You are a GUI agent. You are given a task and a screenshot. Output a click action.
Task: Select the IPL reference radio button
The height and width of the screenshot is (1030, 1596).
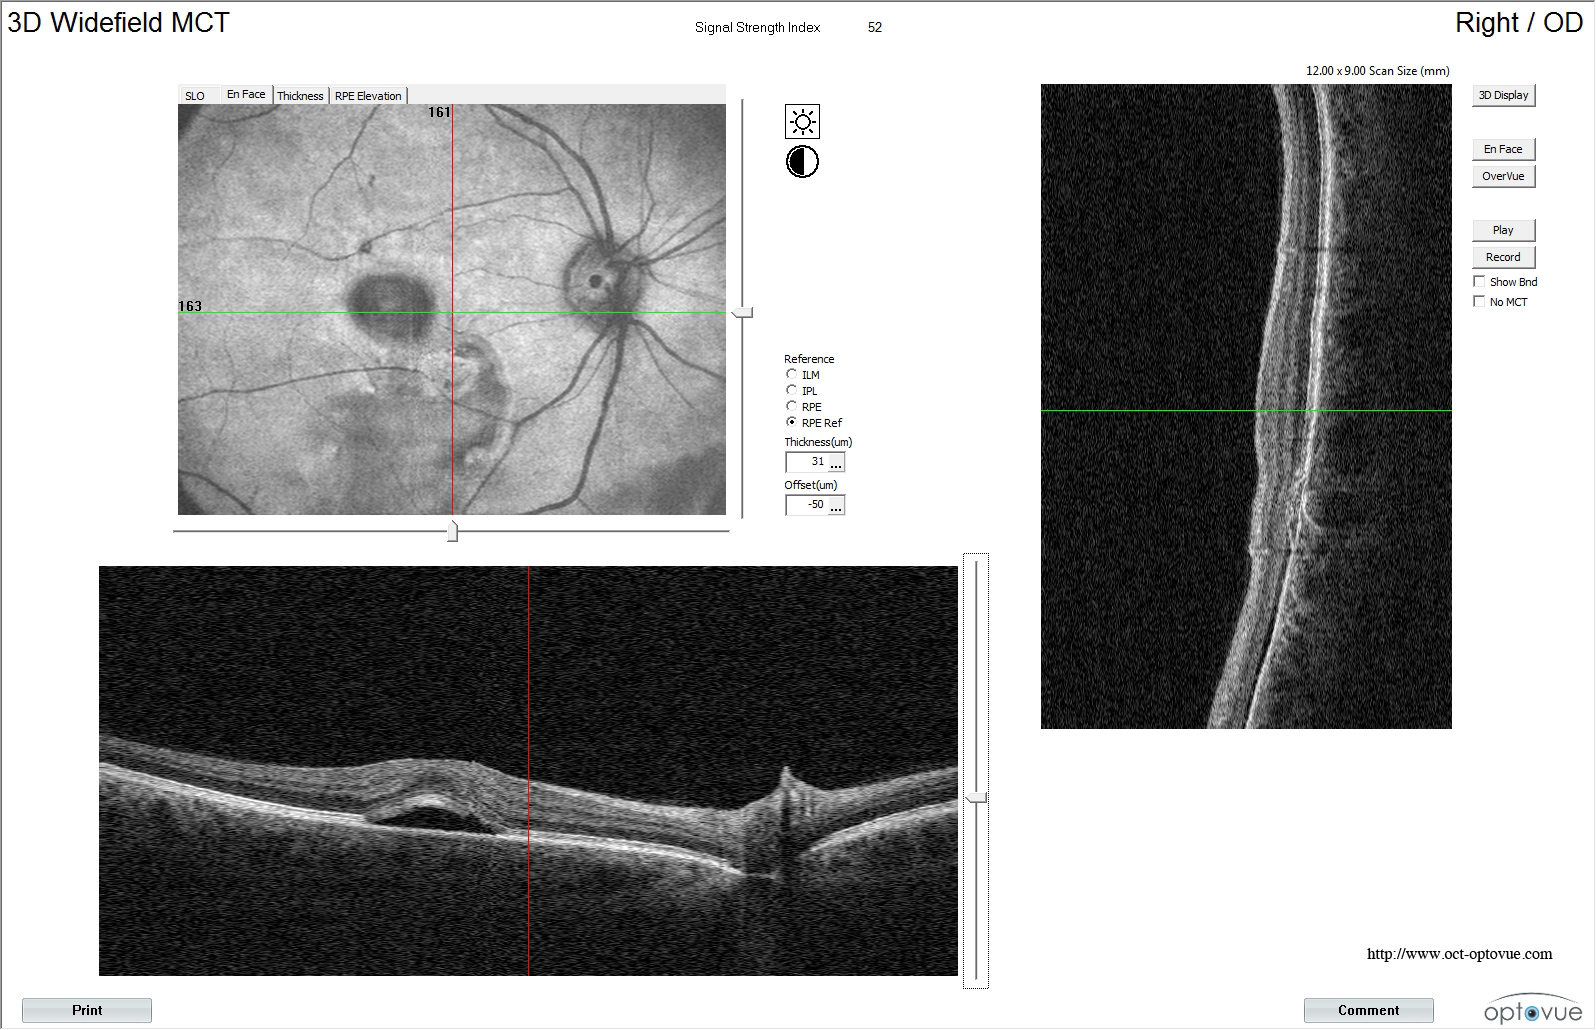792,390
